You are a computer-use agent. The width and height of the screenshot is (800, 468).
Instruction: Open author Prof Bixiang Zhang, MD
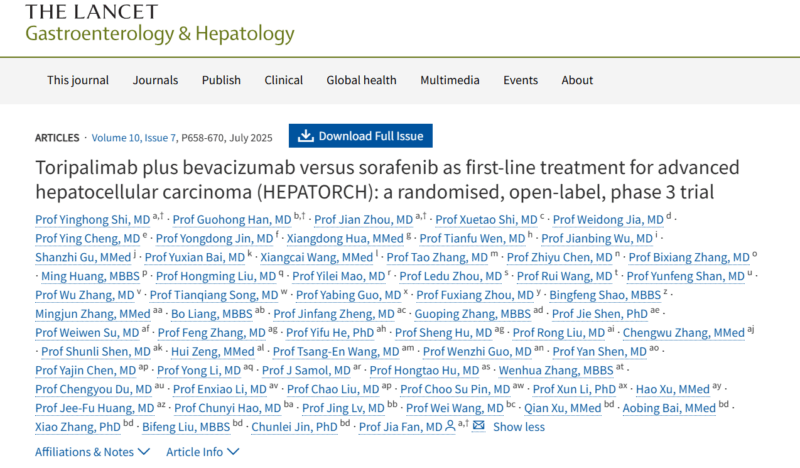click(689, 258)
